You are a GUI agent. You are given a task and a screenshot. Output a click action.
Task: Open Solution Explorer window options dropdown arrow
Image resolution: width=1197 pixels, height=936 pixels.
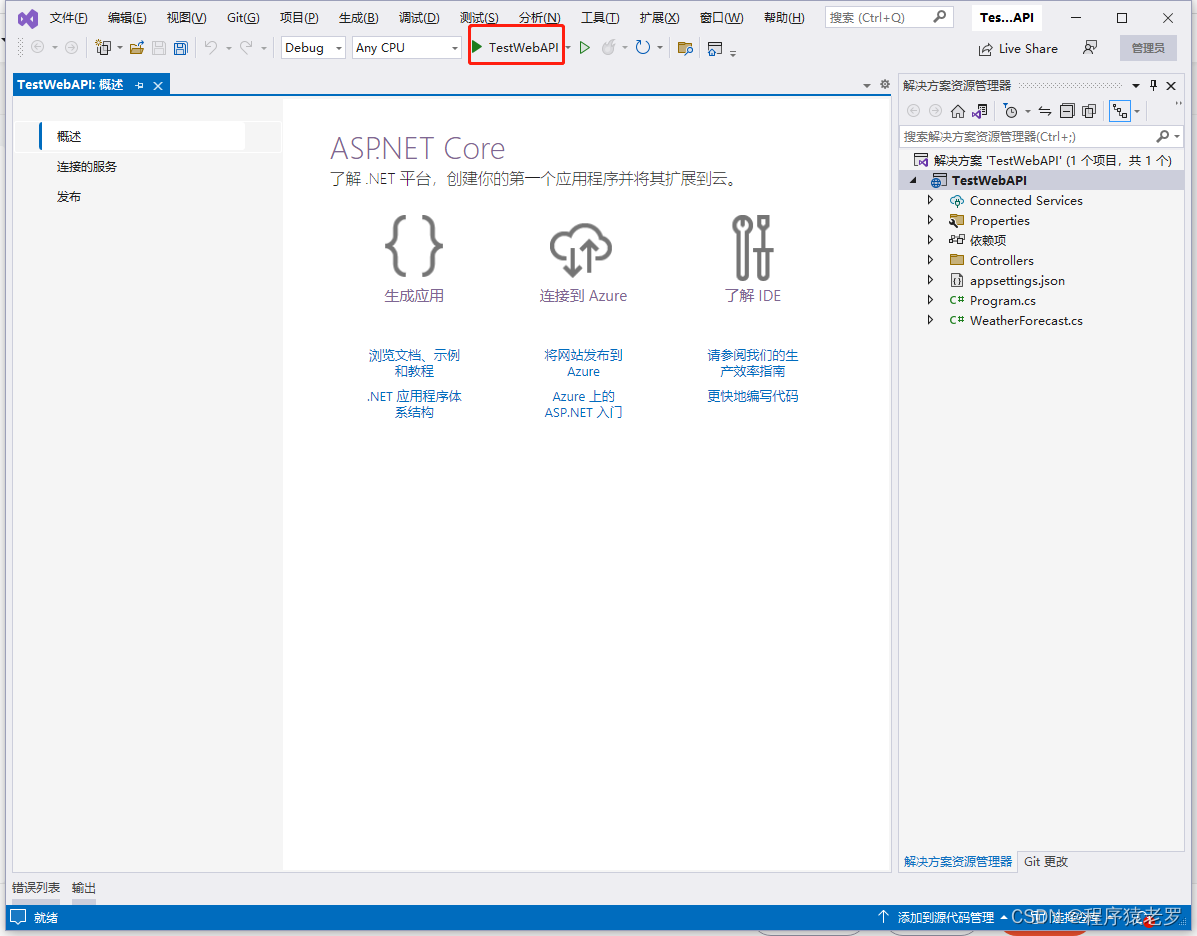1136,86
